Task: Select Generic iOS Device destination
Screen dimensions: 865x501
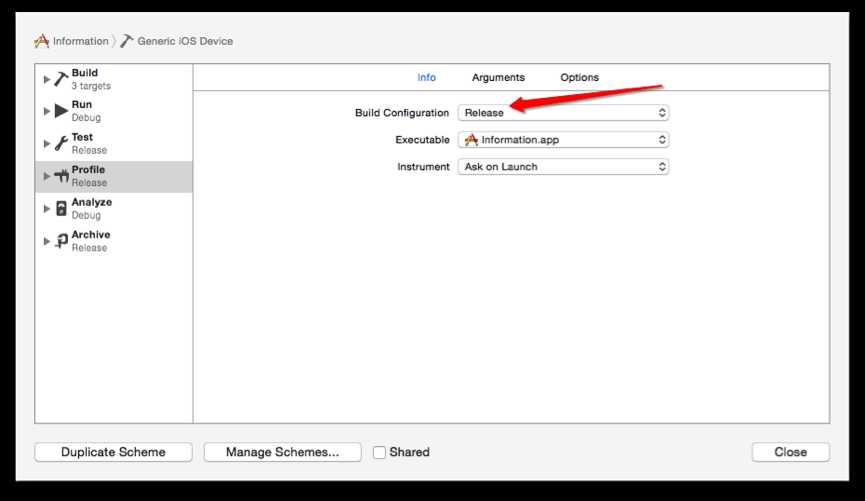Action: click(x=185, y=41)
